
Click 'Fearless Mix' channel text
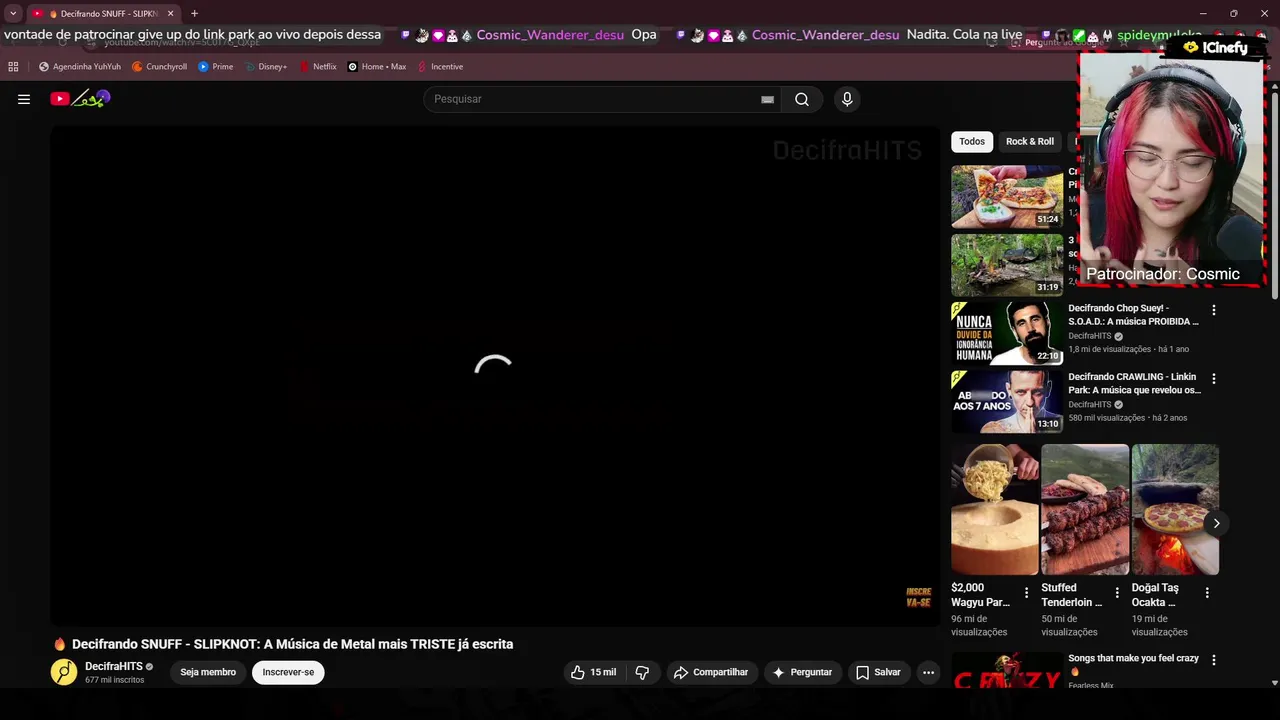tap(1091, 685)
